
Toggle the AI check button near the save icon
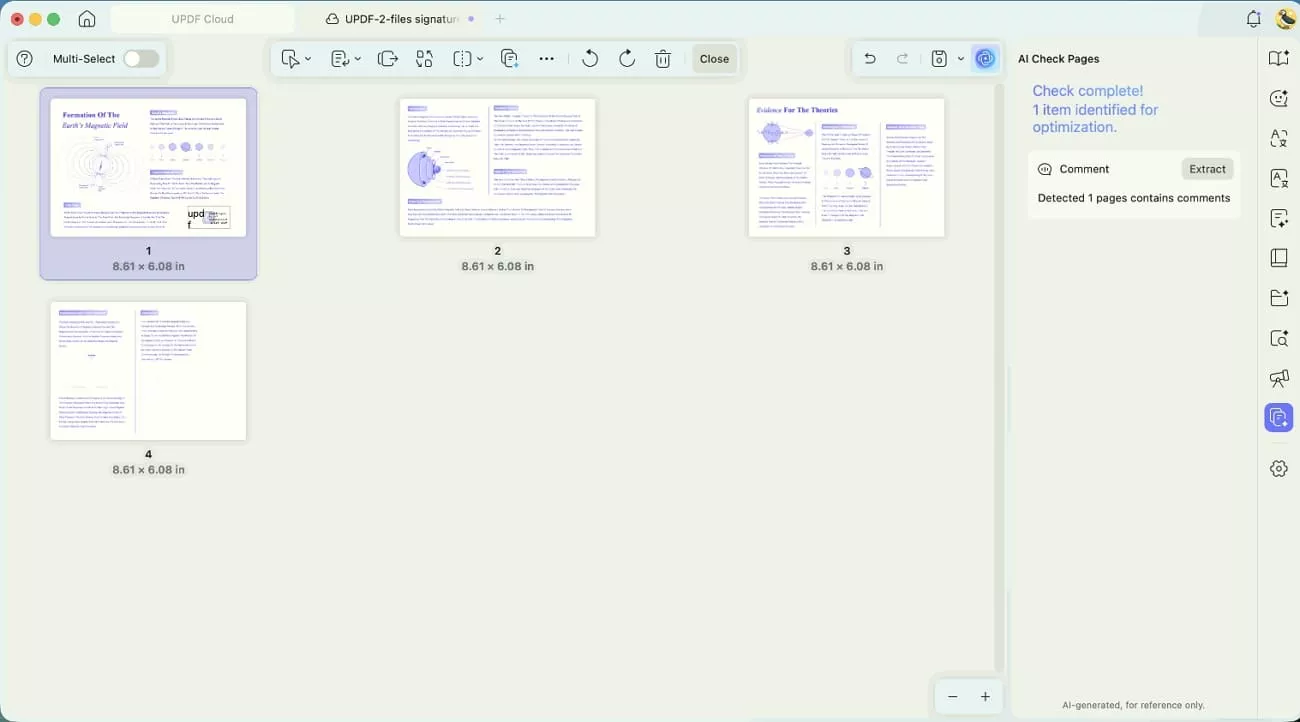click(985, 58)
